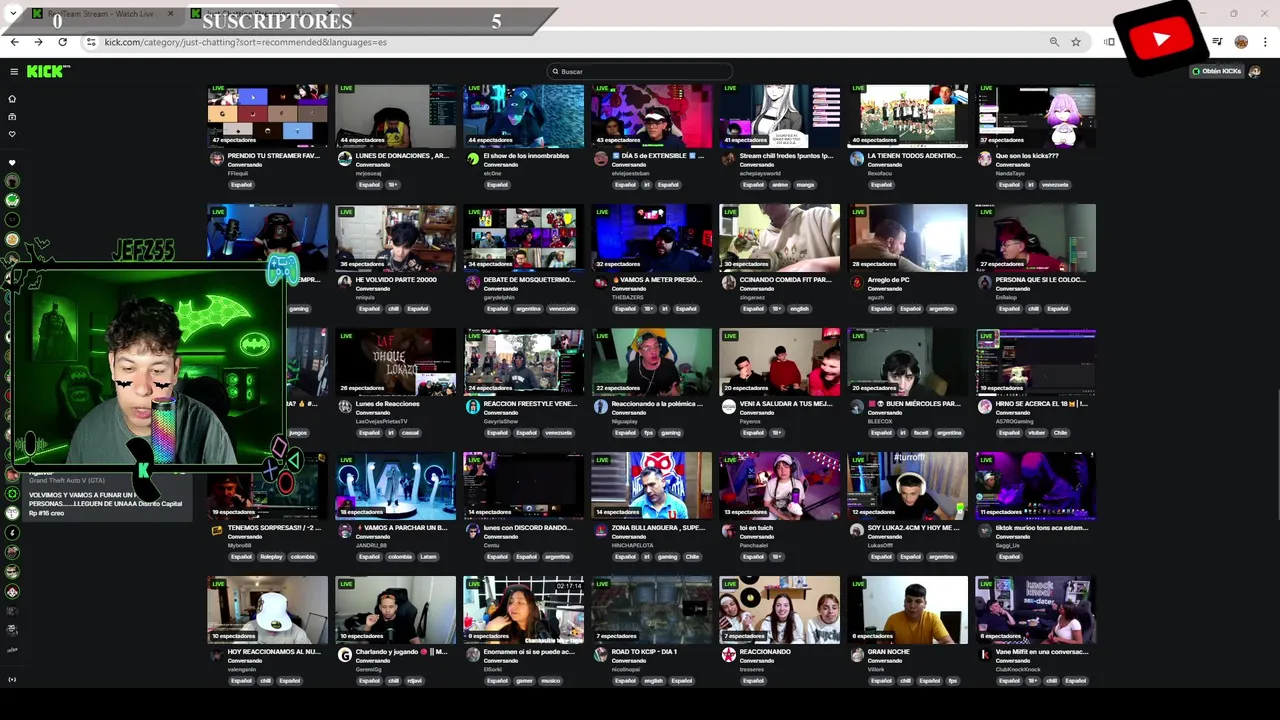Open Chrome three-dot menu
This screenshot has height=720, width=1280.
pos(1265,42)
